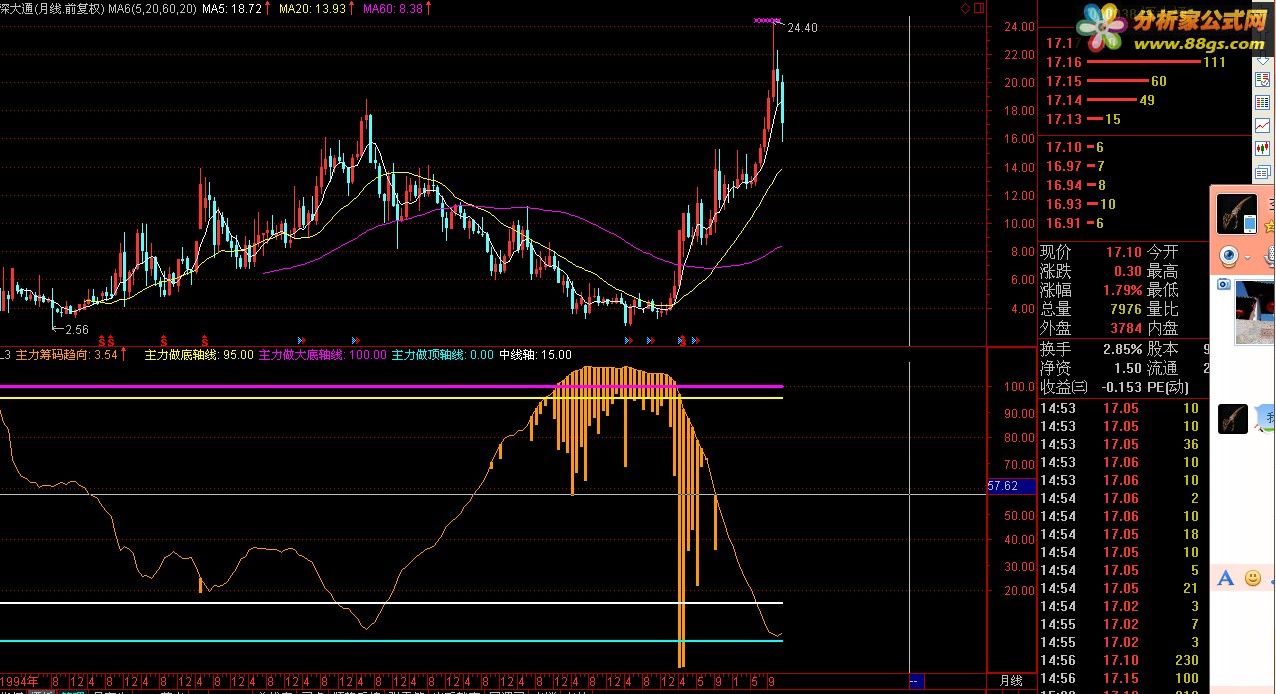Image resolution: width=1276 pixels, height=694 pixels.
Task: Click the 主力做顶轴线: 0.00 label
Action: pos(443,354)
